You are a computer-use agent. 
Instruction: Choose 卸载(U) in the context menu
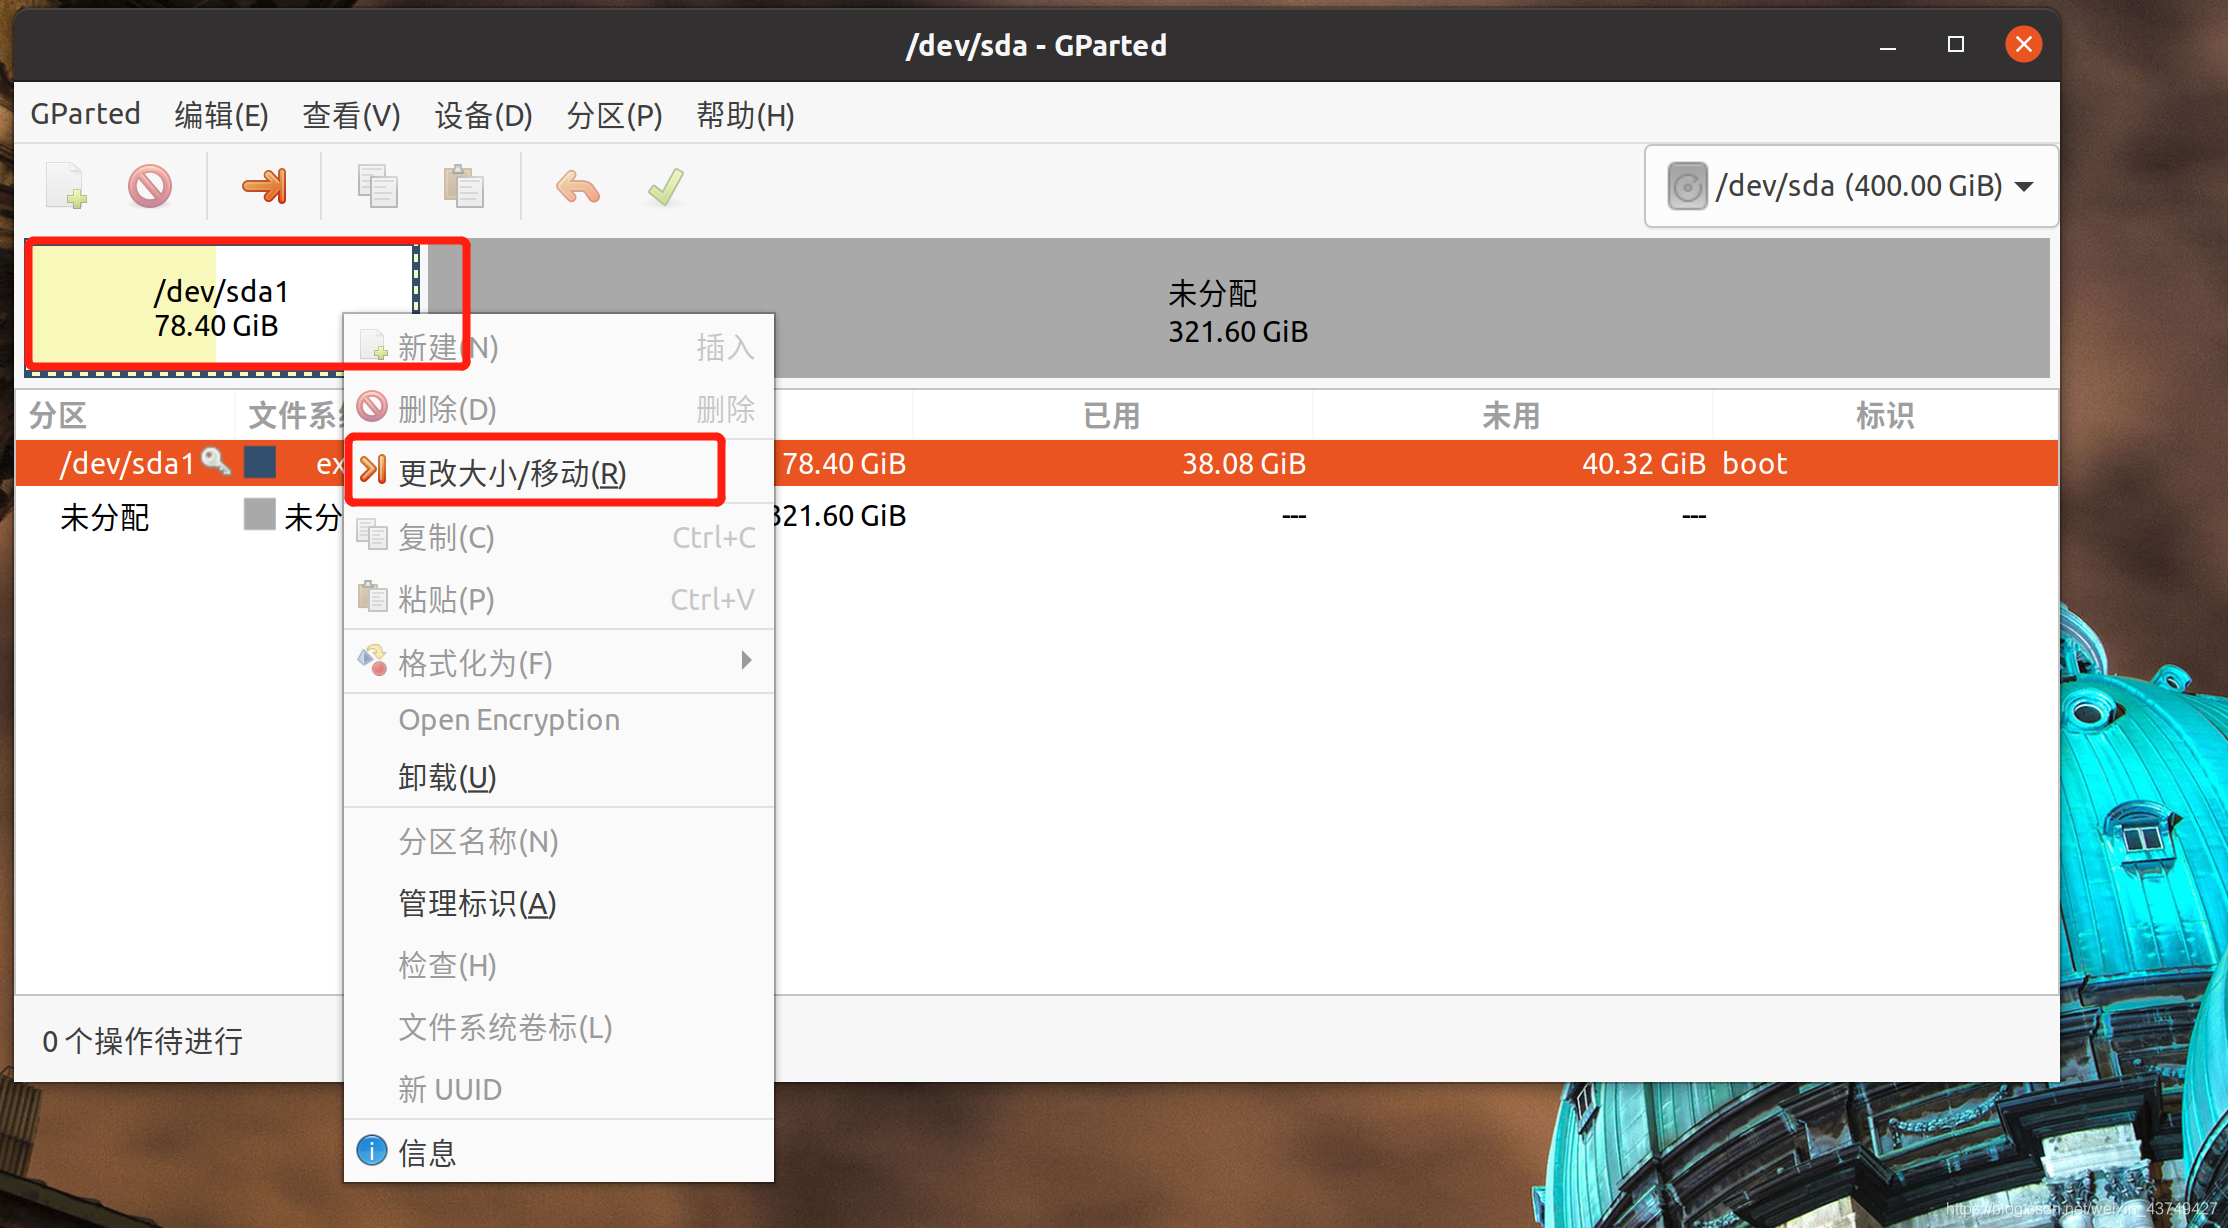(447, 777)
